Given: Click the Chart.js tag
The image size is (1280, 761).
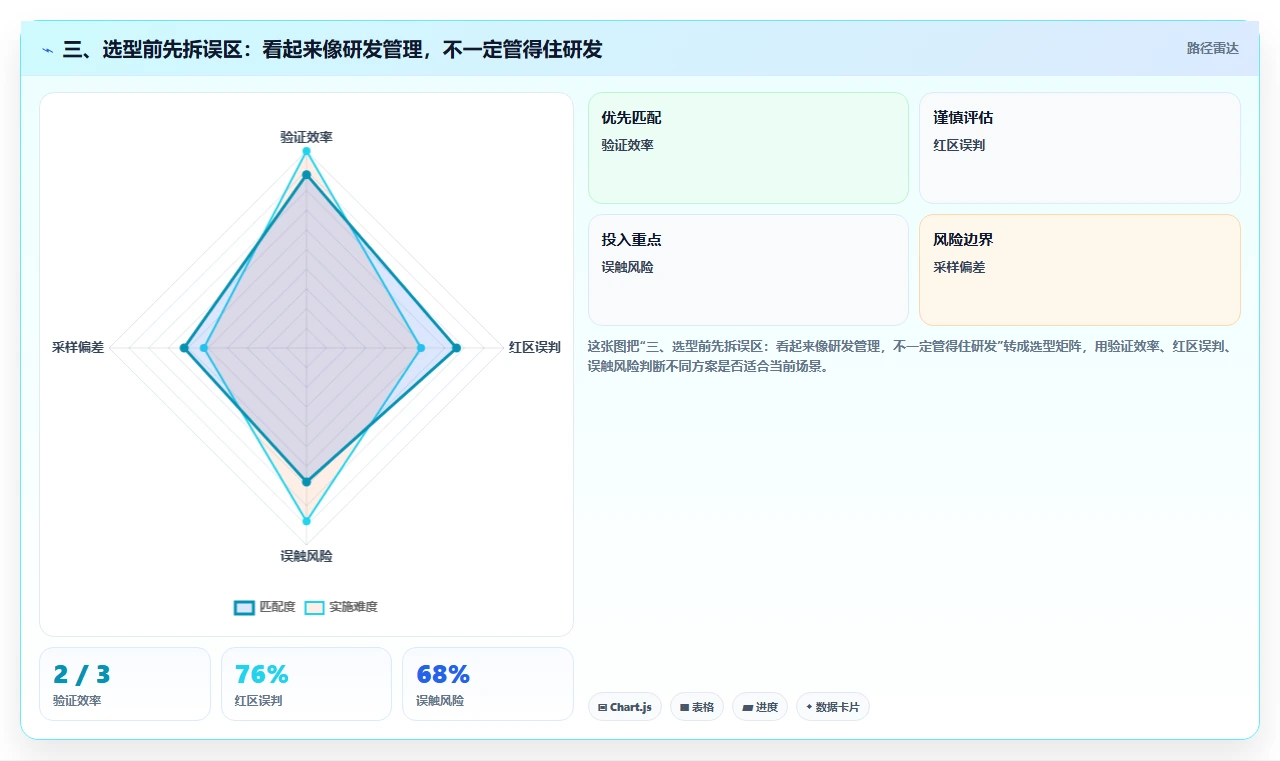Looking at the screenshot, I should click(625, 707).
